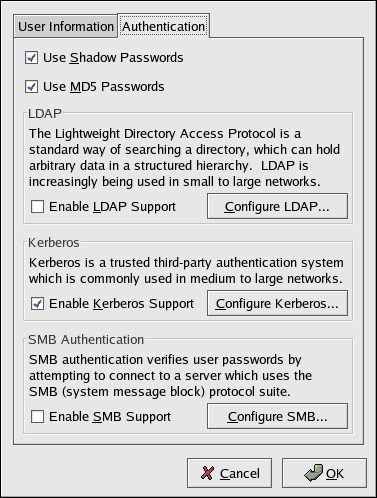Viewport: 377px width, 498px height.
Task: Click the "Enable SMB Support" label text
Action: point(110,417)
